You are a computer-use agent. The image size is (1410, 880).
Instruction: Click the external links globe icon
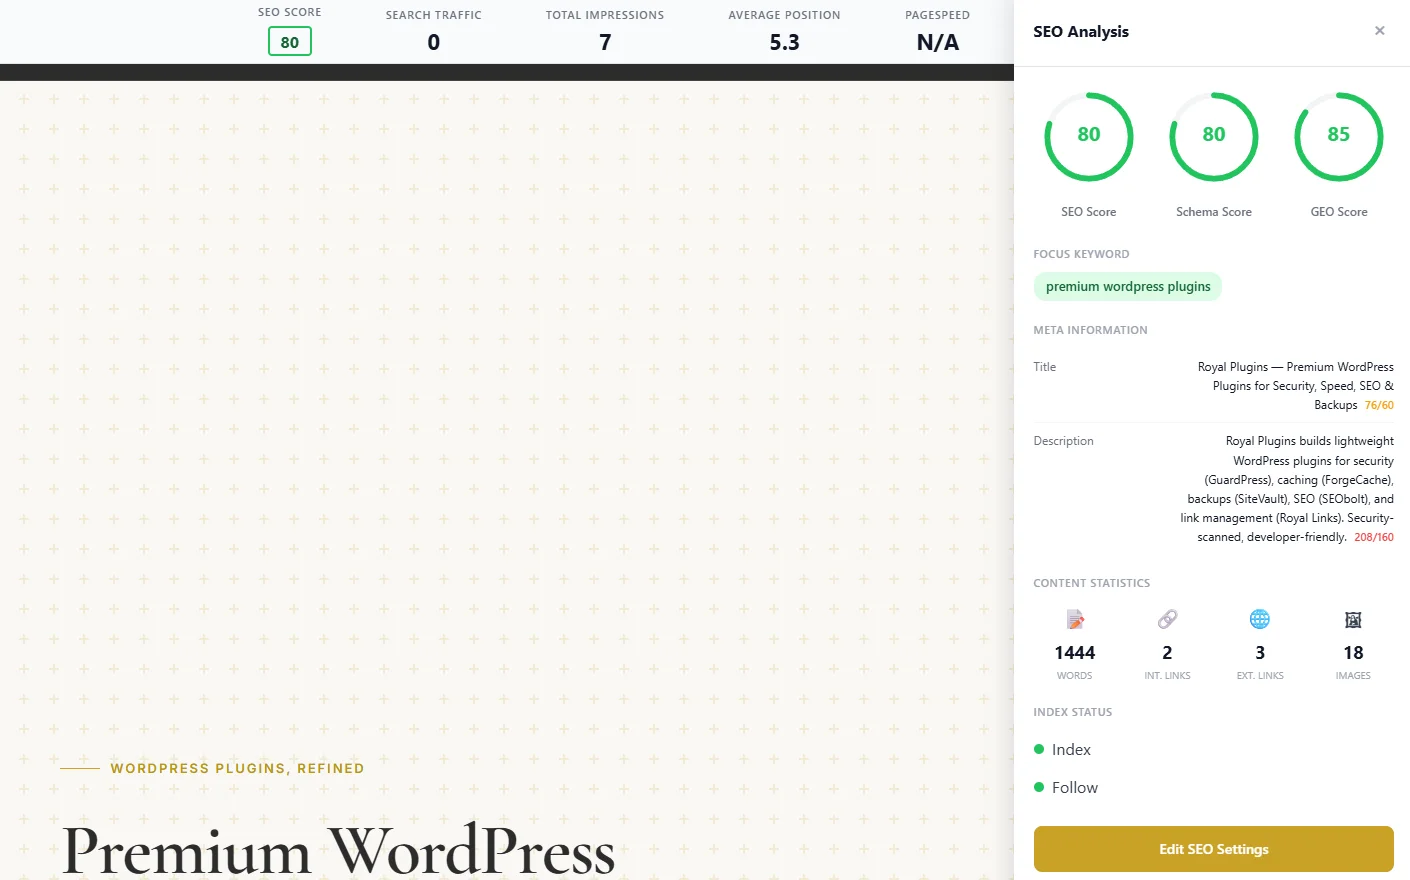(x=1259, y=619)
